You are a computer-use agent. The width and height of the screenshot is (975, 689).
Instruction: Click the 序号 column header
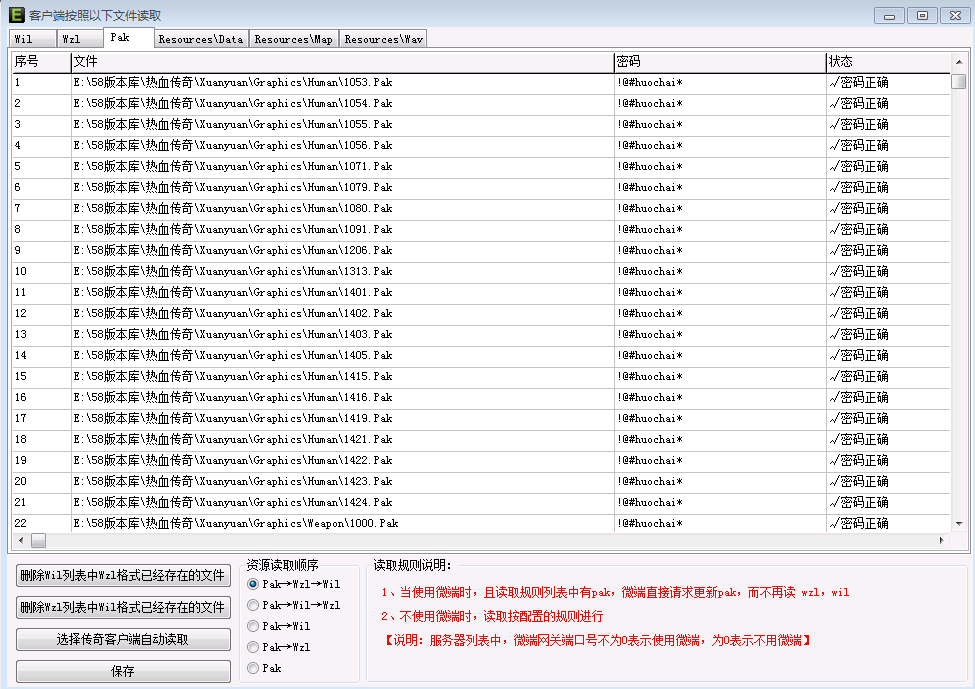[42, 62]
